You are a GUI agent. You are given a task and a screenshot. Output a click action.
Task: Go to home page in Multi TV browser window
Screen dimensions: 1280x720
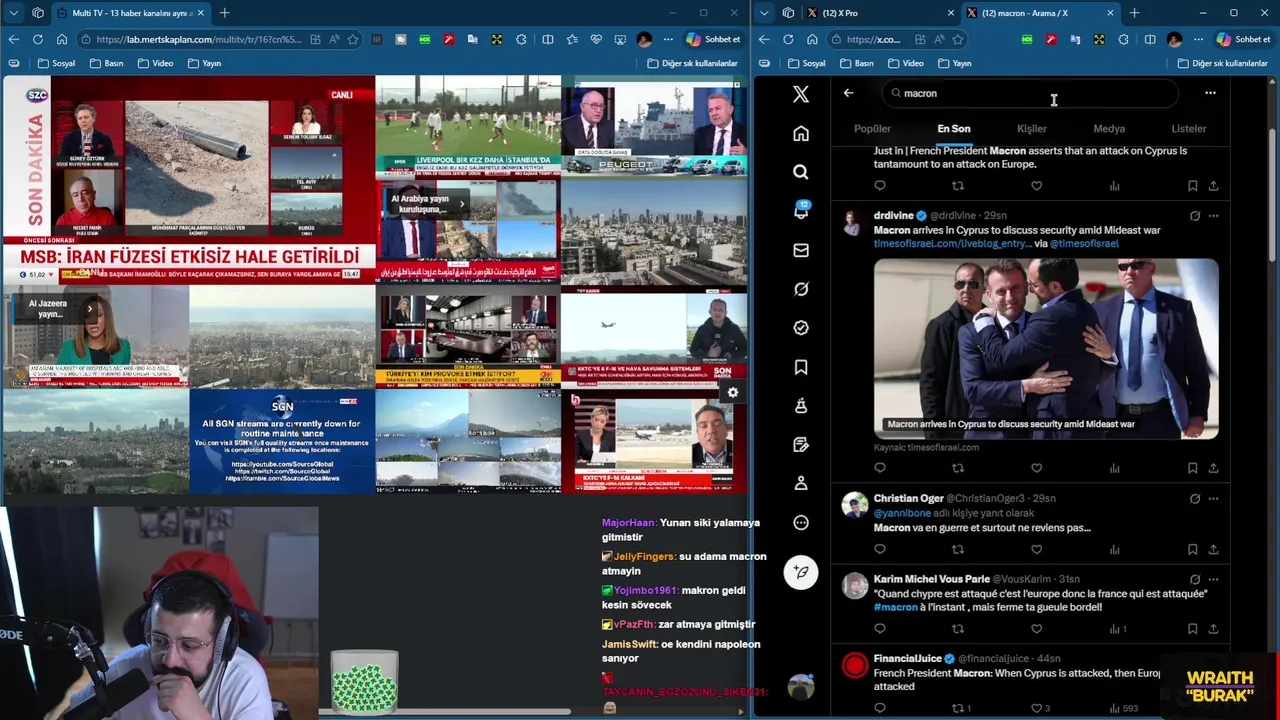62,39
